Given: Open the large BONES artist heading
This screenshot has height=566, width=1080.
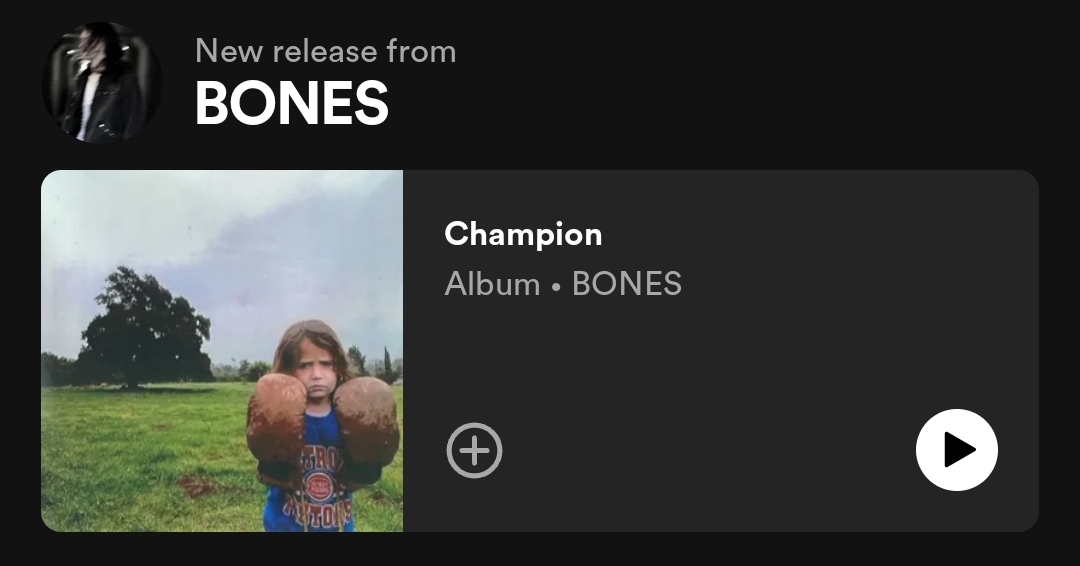Looking at the screenshot, I should (x=292, y=103).
